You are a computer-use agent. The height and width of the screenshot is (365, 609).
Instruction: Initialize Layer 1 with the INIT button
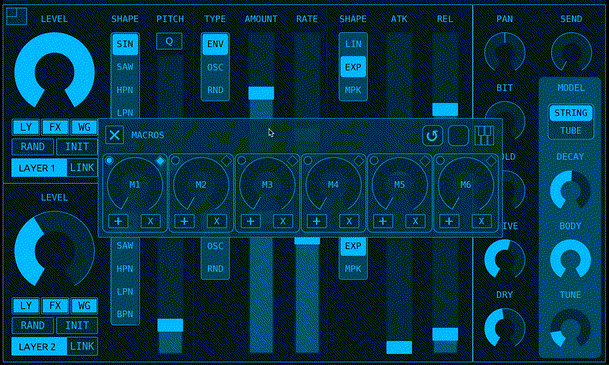[x=77, y=147]
